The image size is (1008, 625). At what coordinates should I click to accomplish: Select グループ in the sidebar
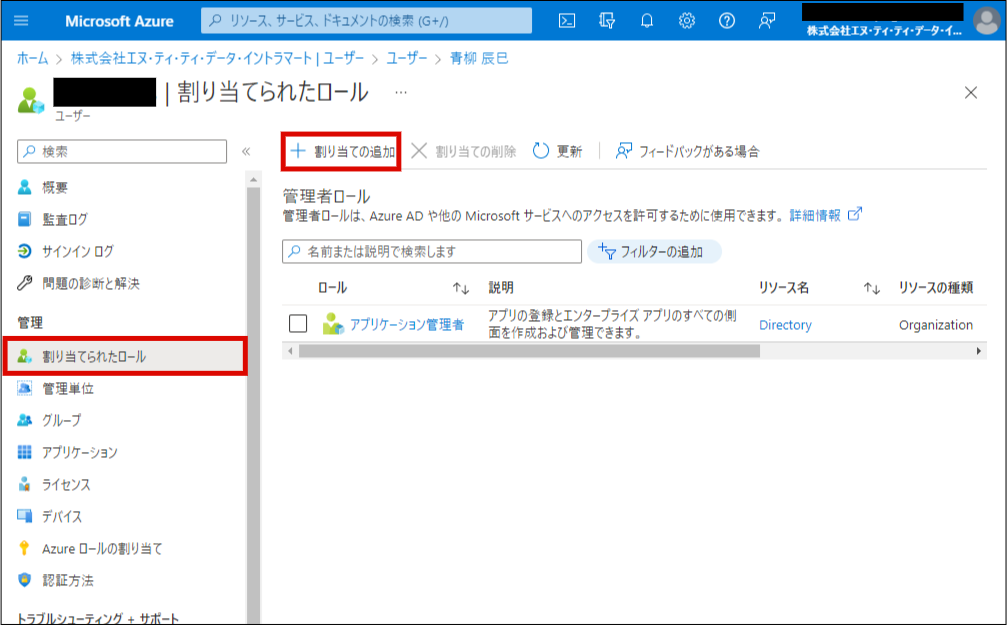tap(61, 420)
